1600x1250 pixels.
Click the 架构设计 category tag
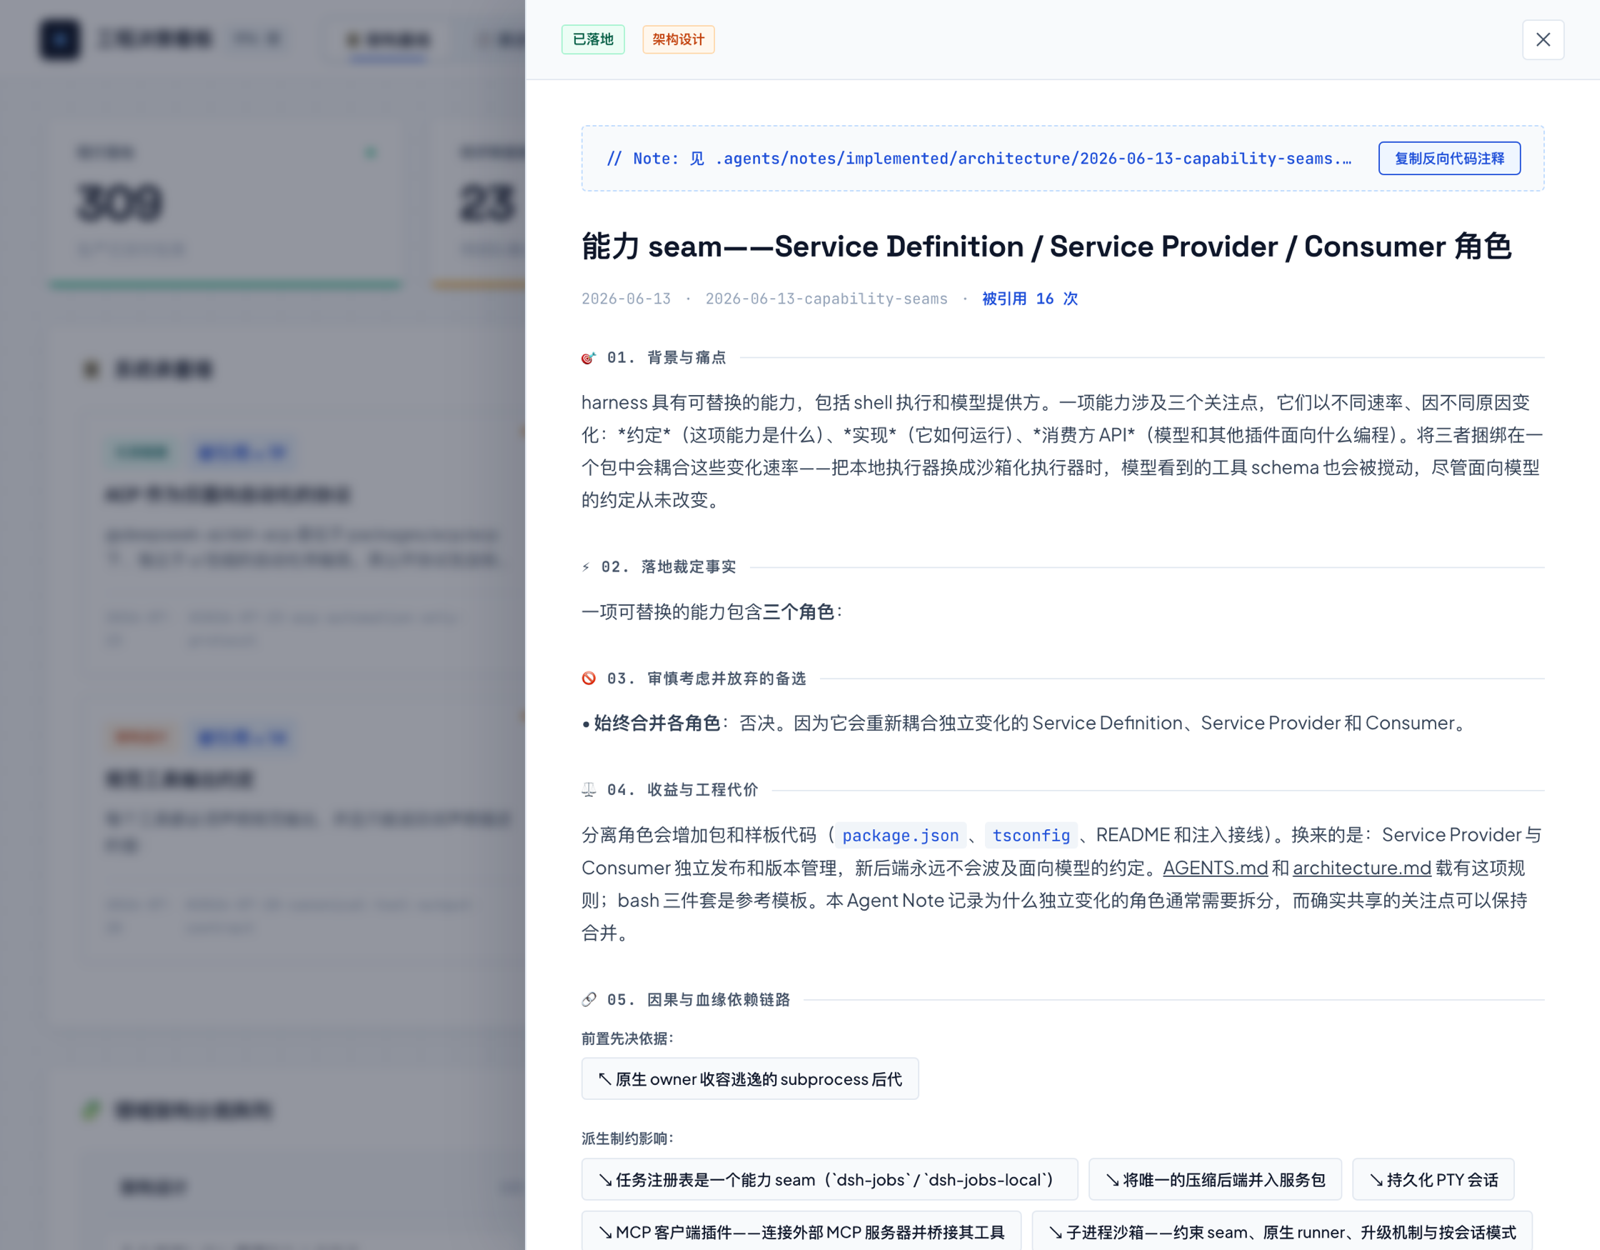(x=678, y=39)
